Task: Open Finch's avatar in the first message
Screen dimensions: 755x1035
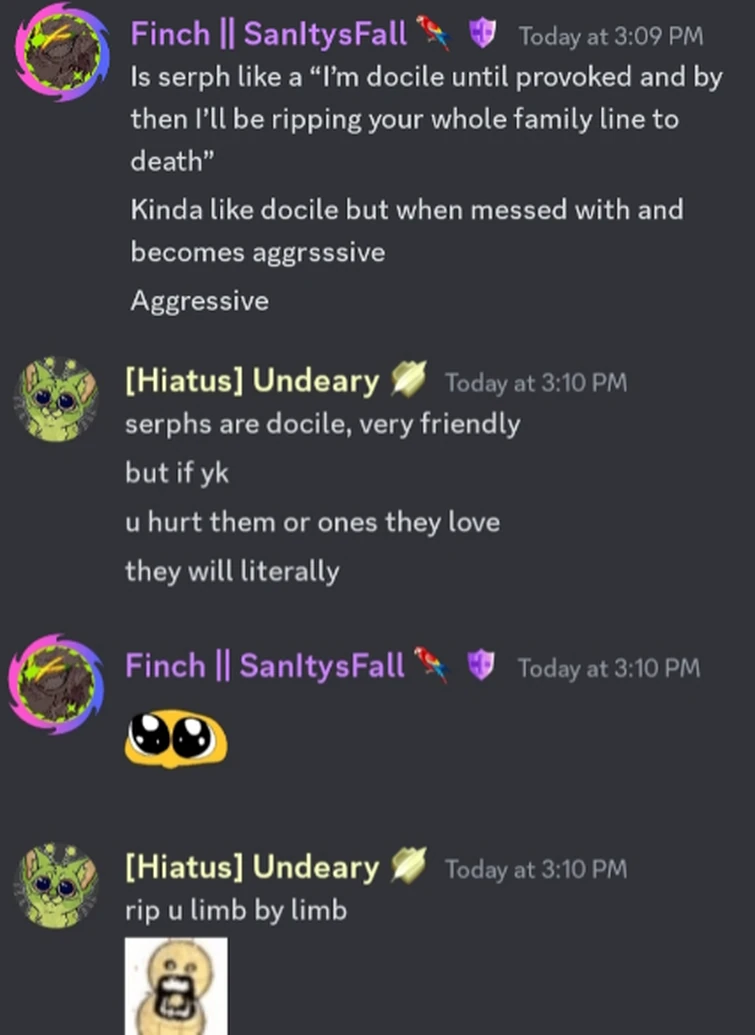Action: click(x=62, y=51)
